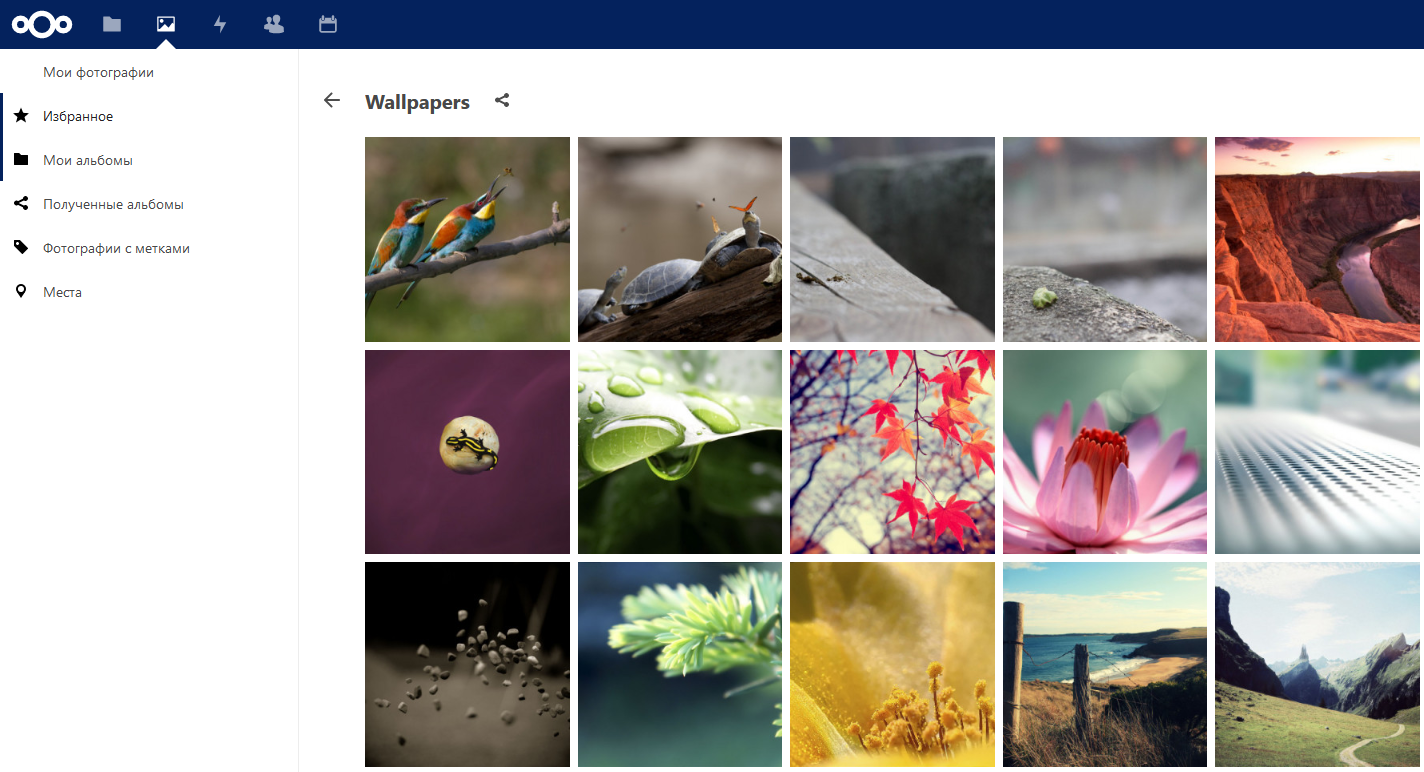Open the bee-eater birds photo
1424x772 pixels.
point(467,239)
